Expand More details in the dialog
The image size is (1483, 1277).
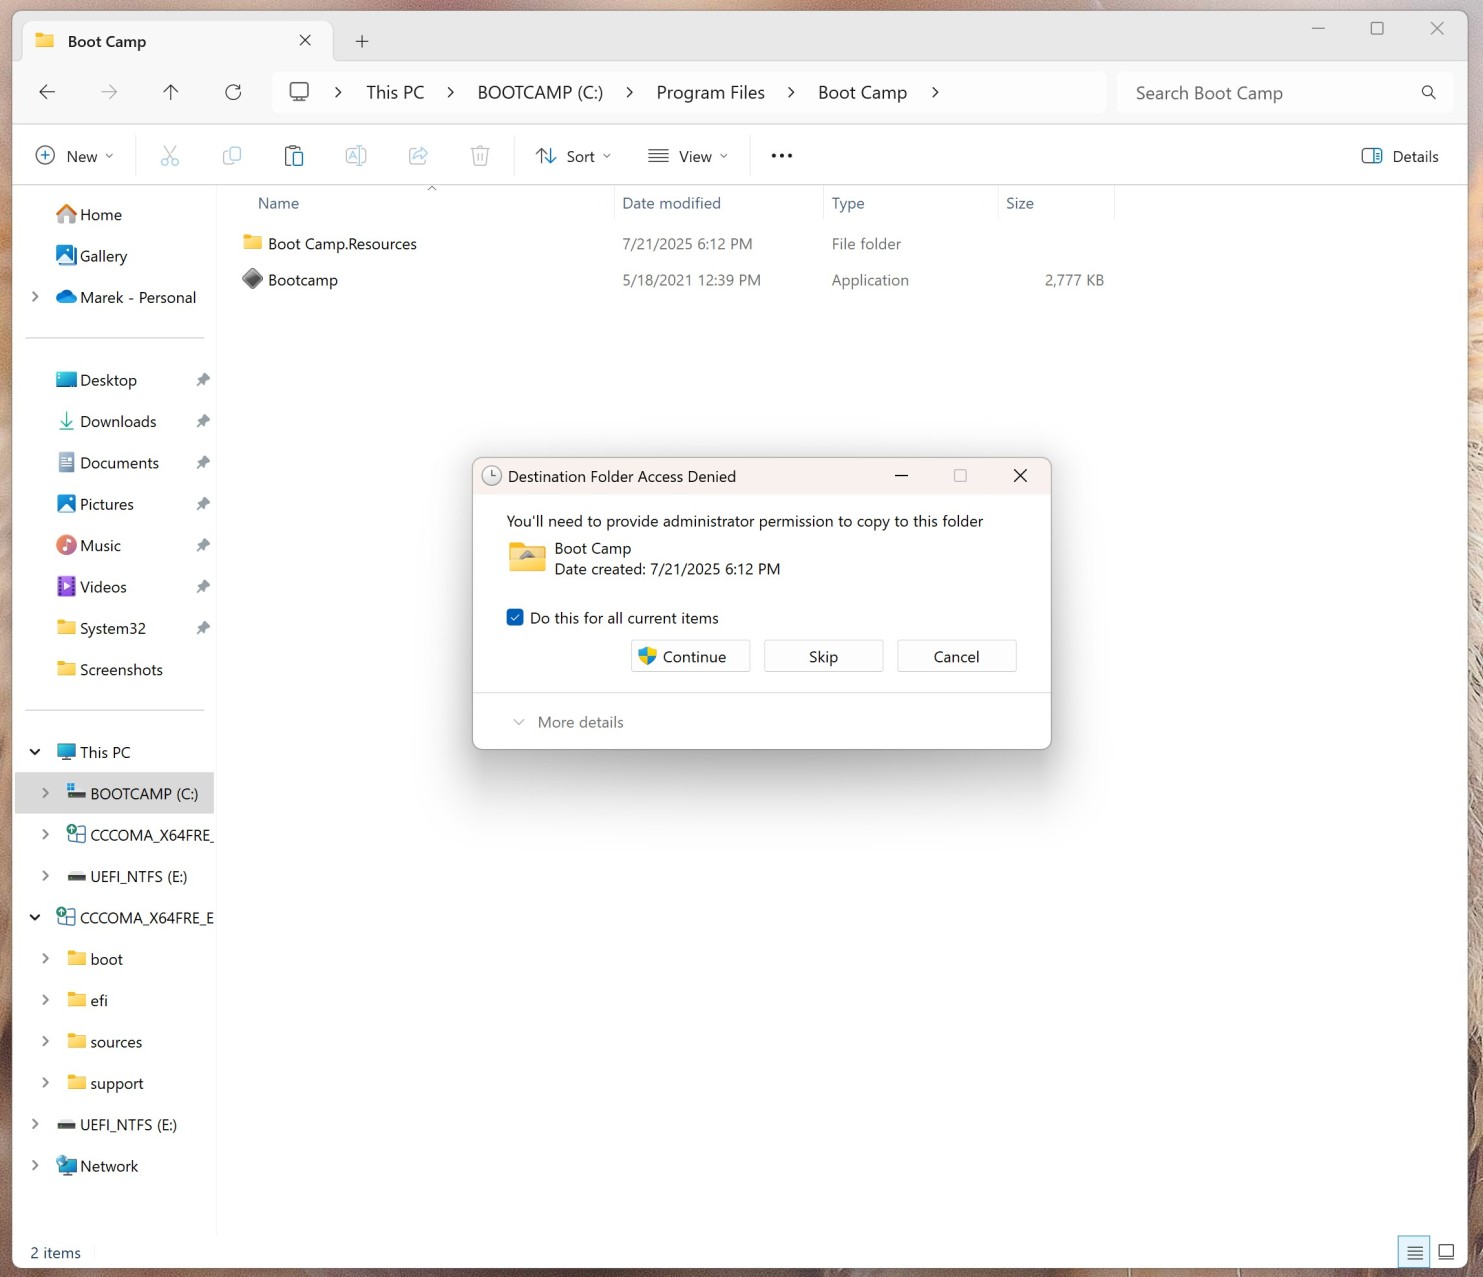click(x=568, y=722)
